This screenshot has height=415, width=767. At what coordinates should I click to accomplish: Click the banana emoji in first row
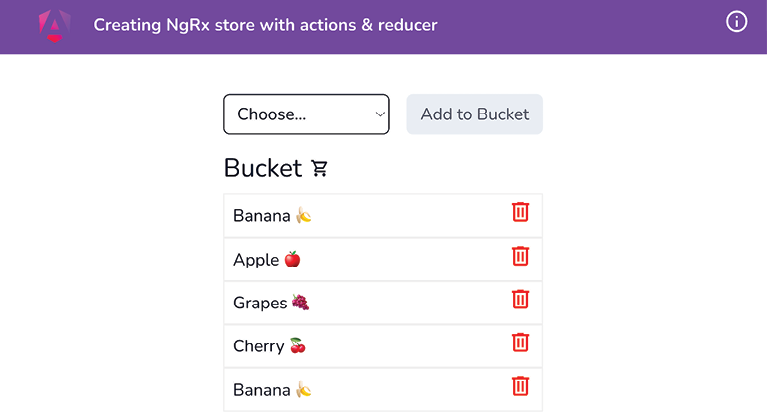point(304,215)
